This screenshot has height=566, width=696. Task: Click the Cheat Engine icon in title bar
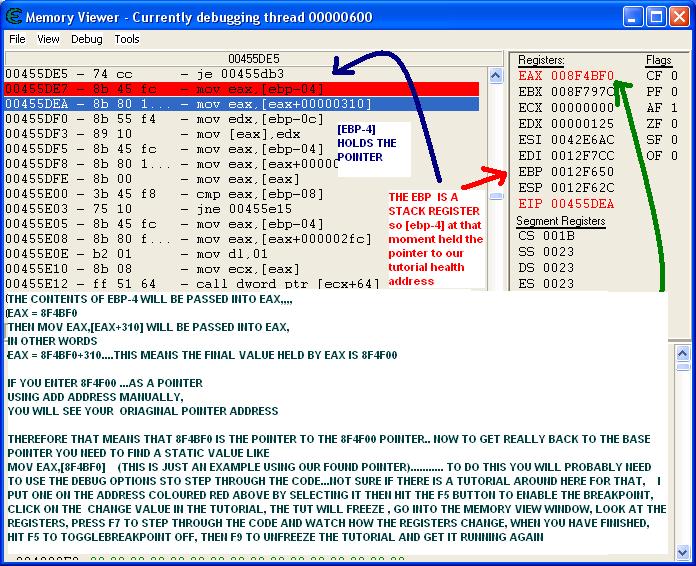pos(13,16)
